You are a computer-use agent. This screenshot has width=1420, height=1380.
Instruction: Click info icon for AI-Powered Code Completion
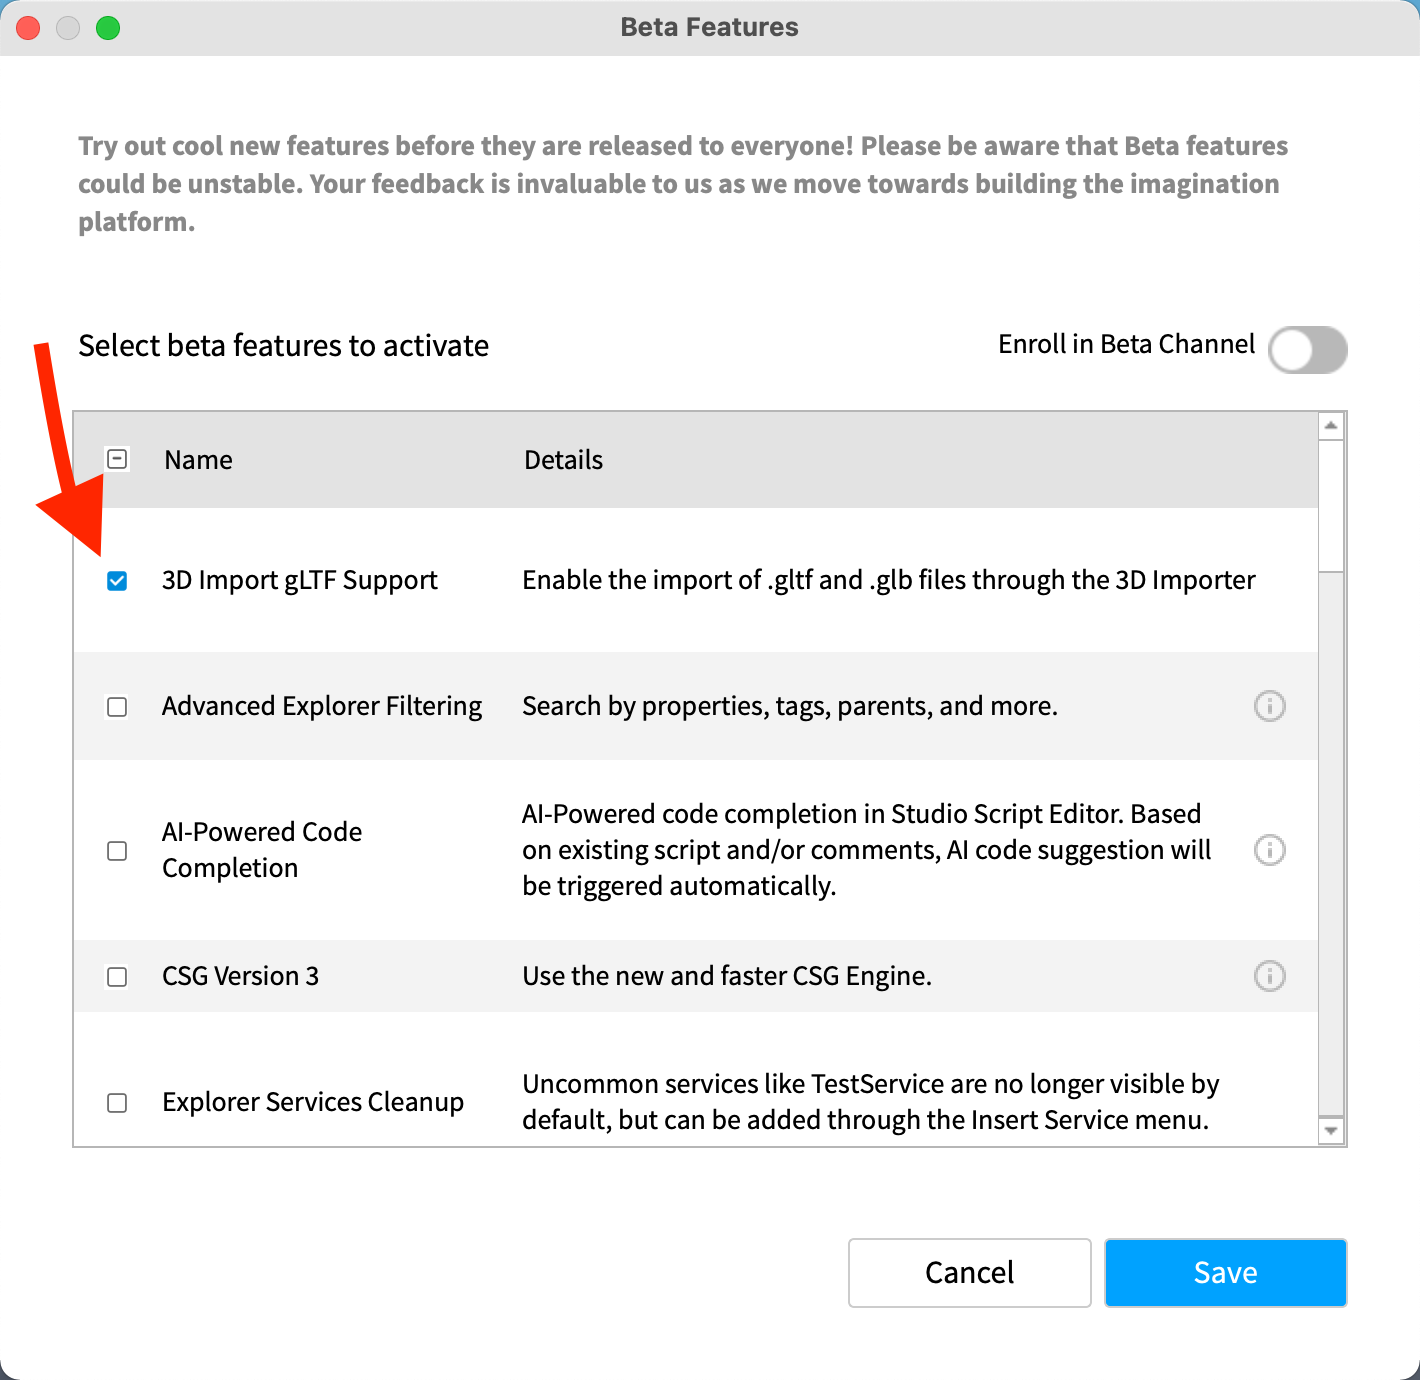click(x=1269, y=850)
